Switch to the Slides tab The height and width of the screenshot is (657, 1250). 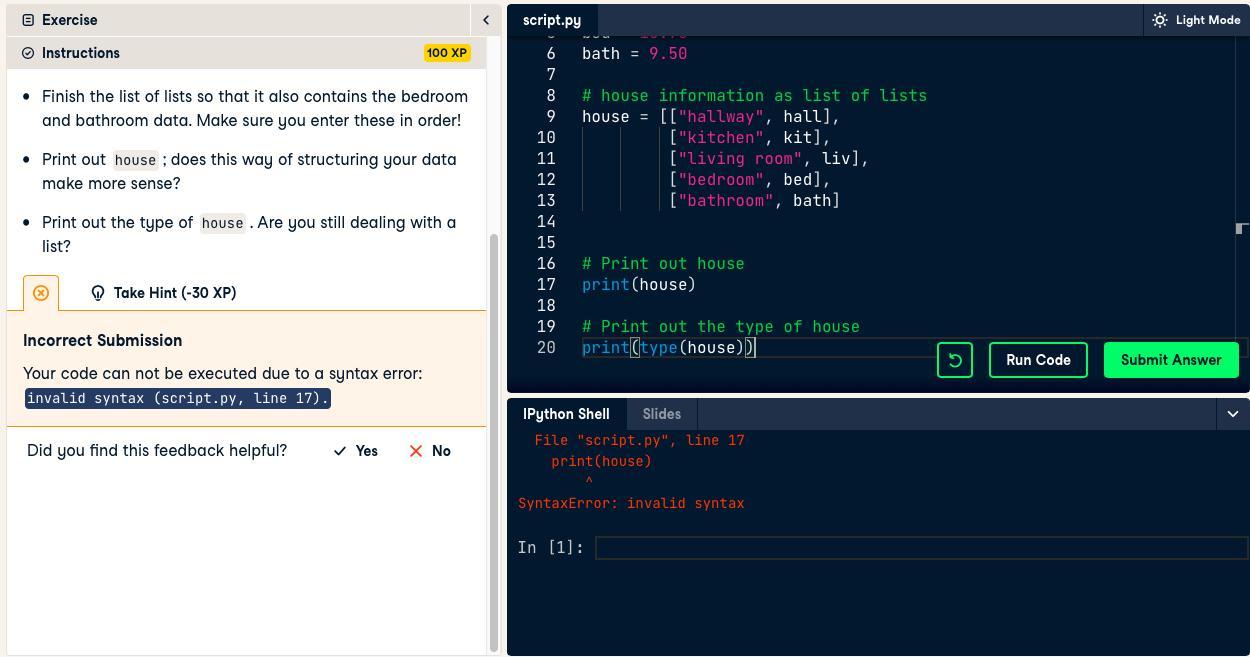pyautogui.click(x=661, y=414)
